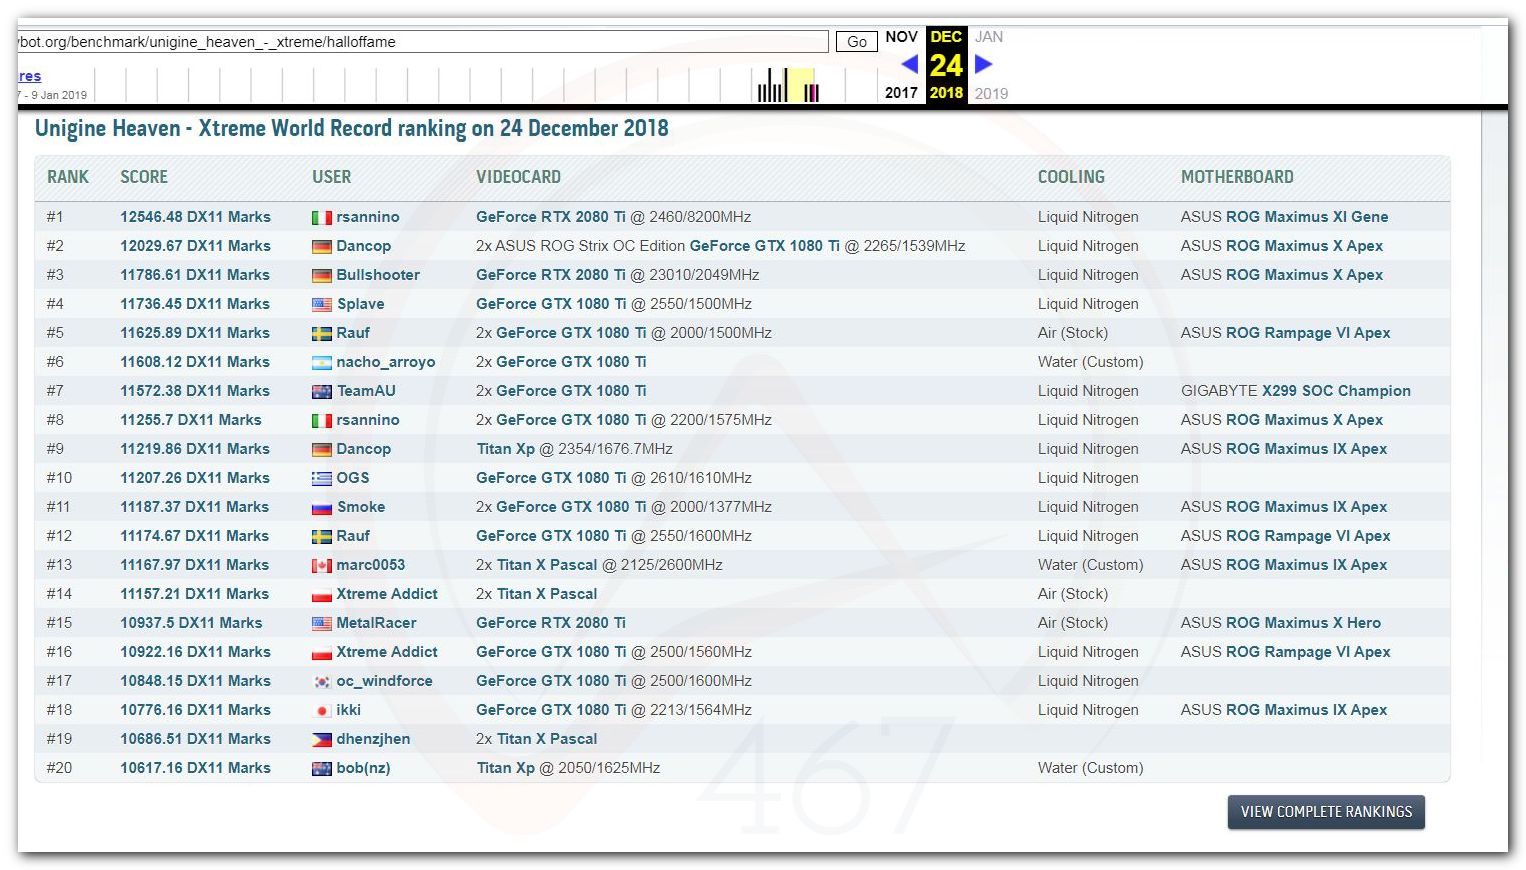Open the TeamAU user profile
This screenshot has height=870, width=1526.
(x=366, y=391)
